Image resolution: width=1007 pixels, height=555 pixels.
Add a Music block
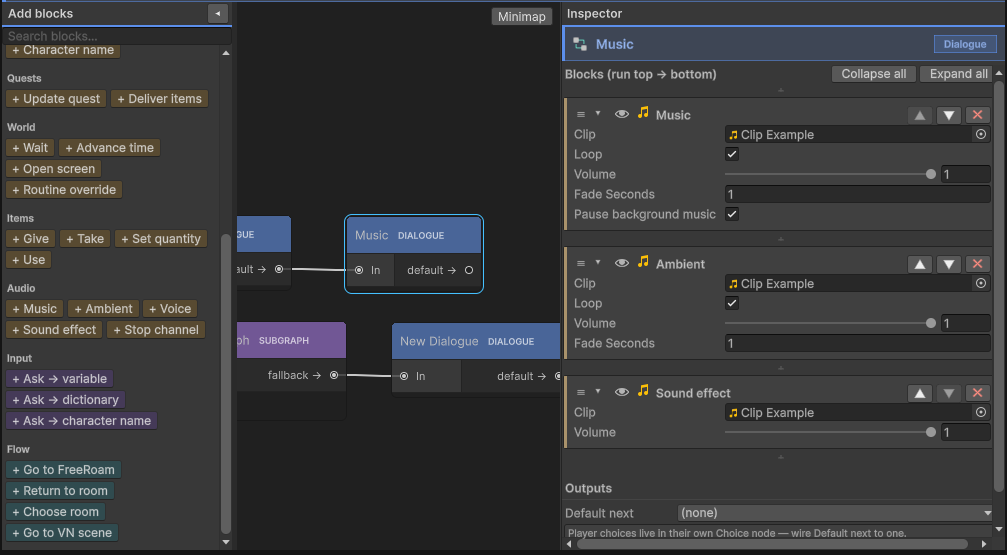pyautogui.click(x=35, y=309)
